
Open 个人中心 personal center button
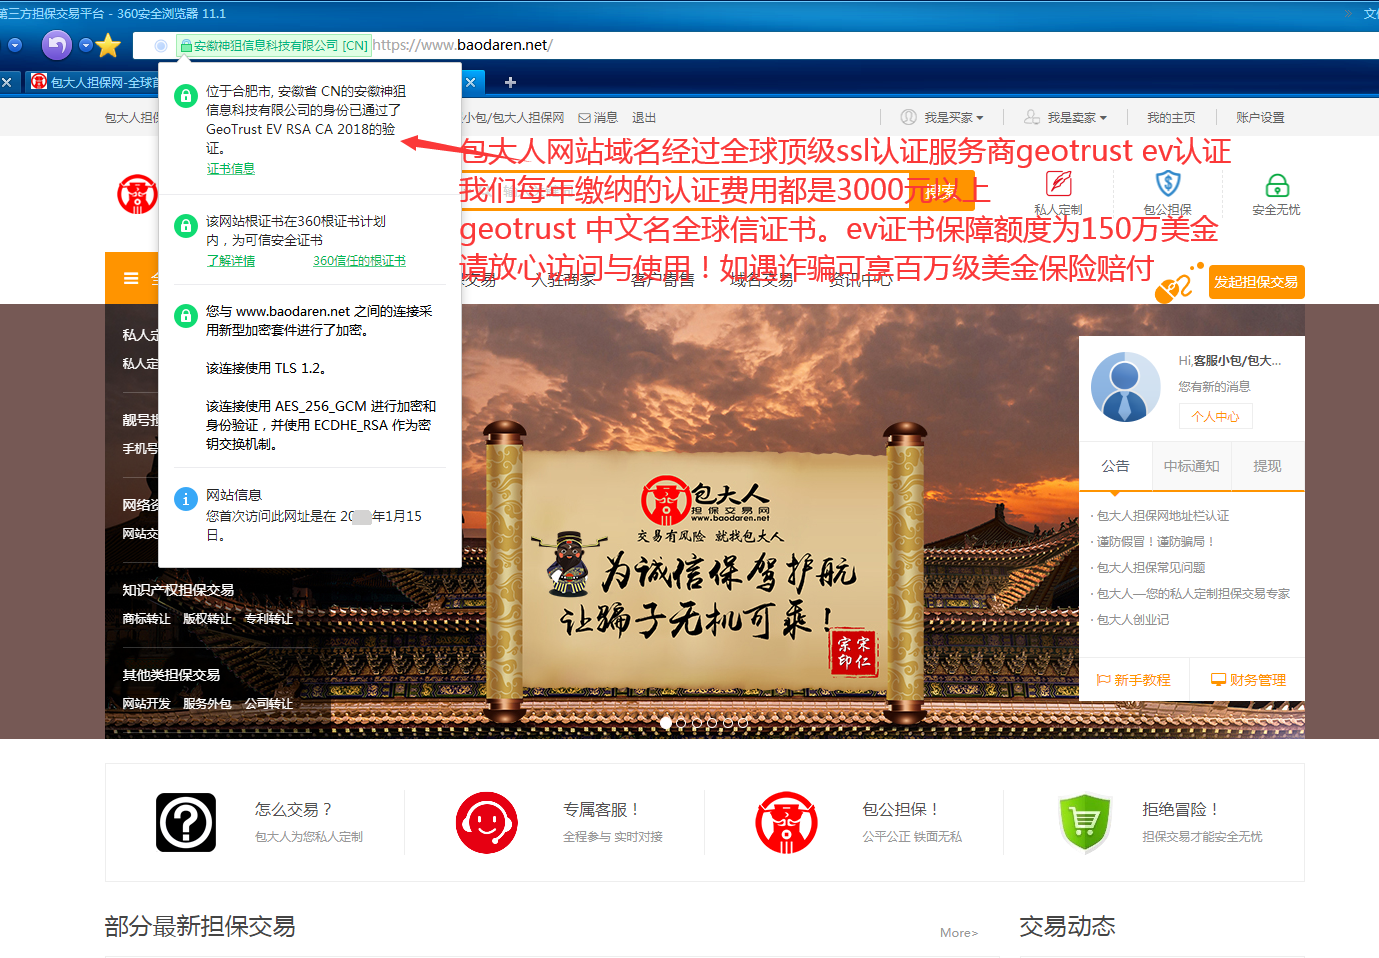(x=1215, y=416)
